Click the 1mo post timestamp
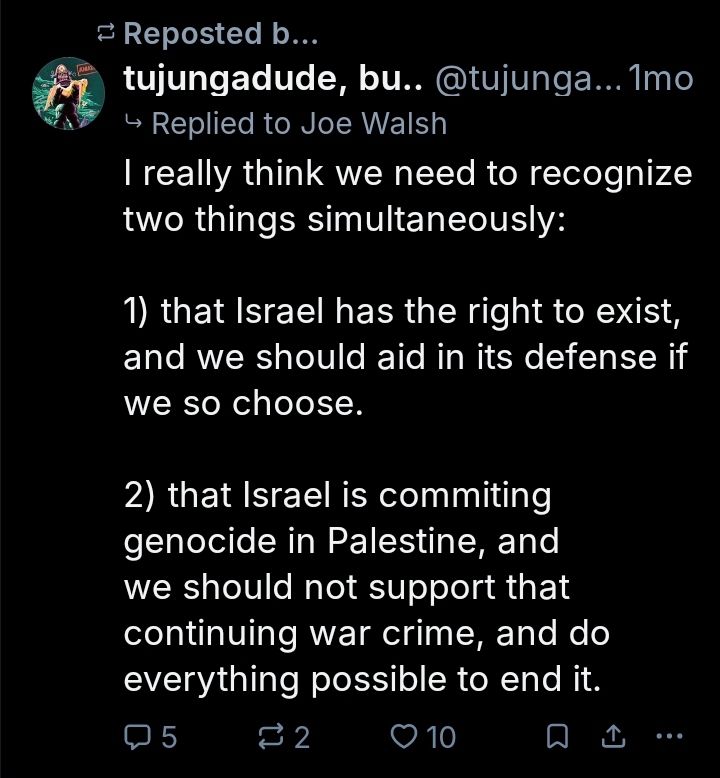The height and width of the screenshot is (778, 720). click(x=660, y=79)
